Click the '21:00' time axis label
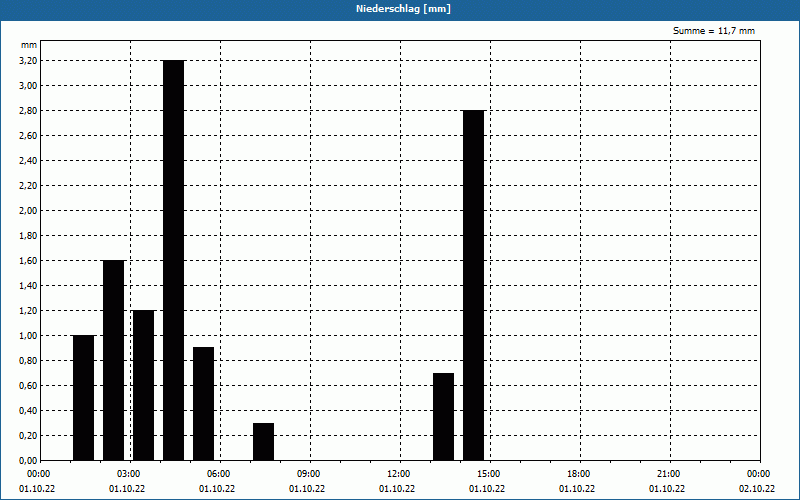800x500 pixels. [668, 474]
